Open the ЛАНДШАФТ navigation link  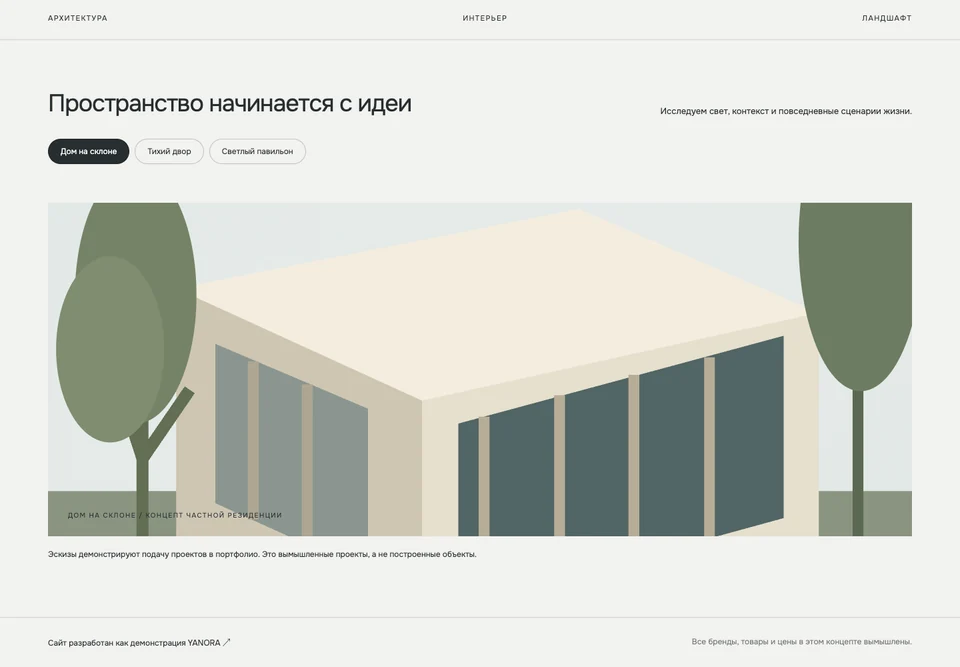887,18
